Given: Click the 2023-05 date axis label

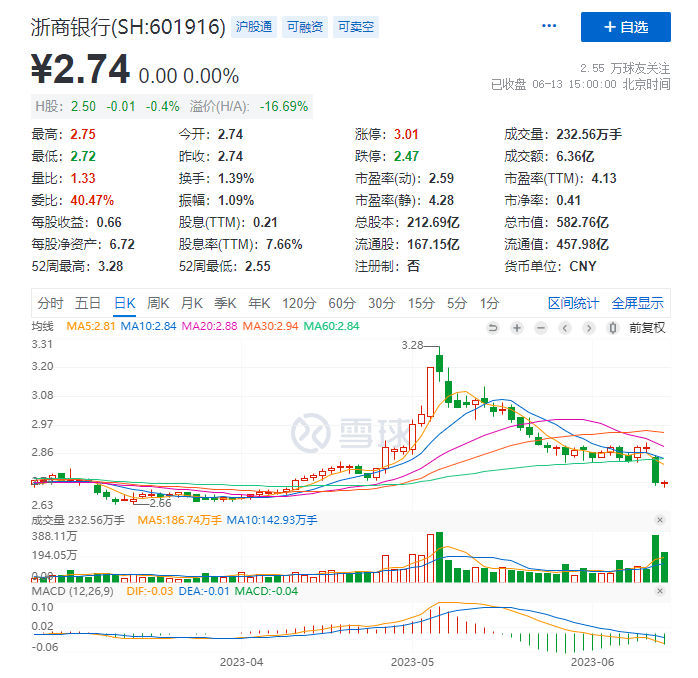Looking at the screenshot, I should [x=412, y=662].
